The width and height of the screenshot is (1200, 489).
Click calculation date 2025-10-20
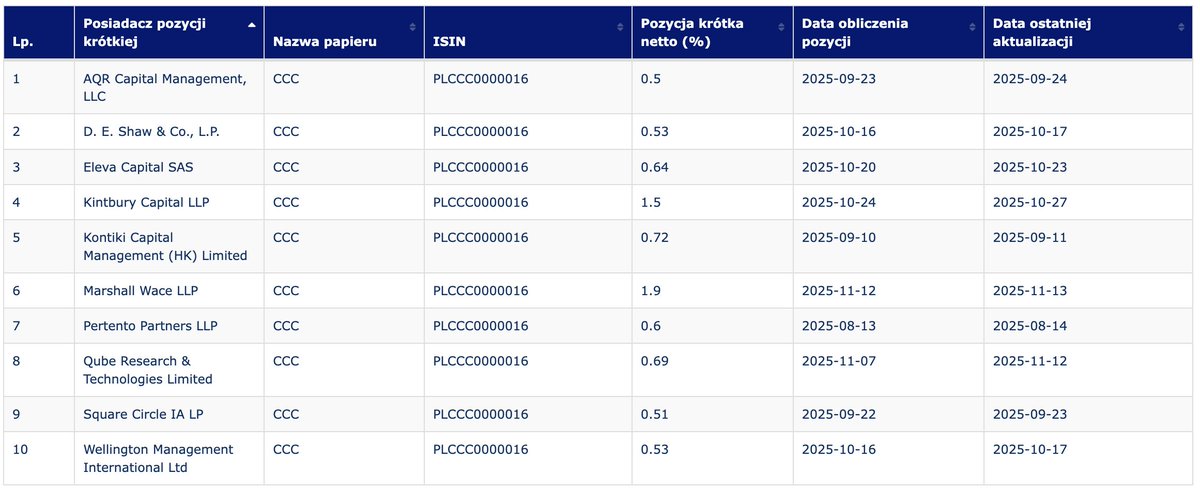pyautogui.click(x=839, y=167)
